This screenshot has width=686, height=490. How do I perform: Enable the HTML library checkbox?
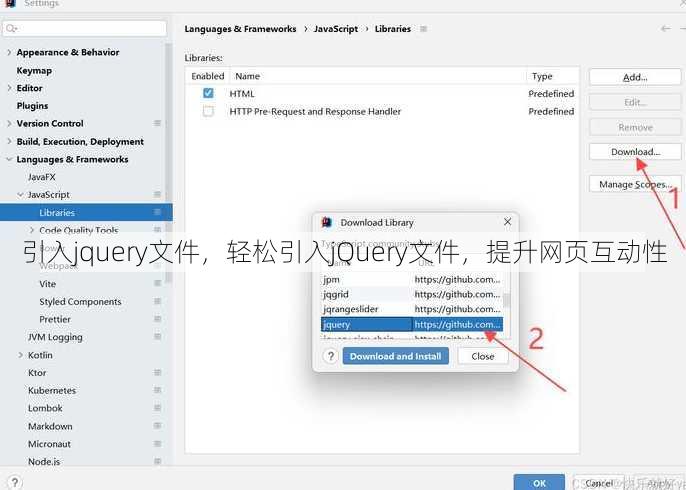(x=208, y=93)
